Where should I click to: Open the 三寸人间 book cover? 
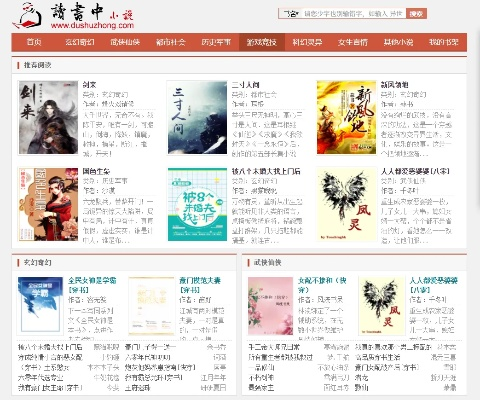[197, 117]
